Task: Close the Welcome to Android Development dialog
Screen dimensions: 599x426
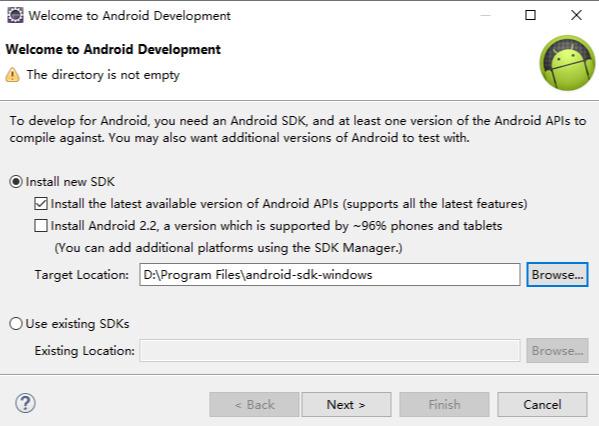Action: click(576, 15)
